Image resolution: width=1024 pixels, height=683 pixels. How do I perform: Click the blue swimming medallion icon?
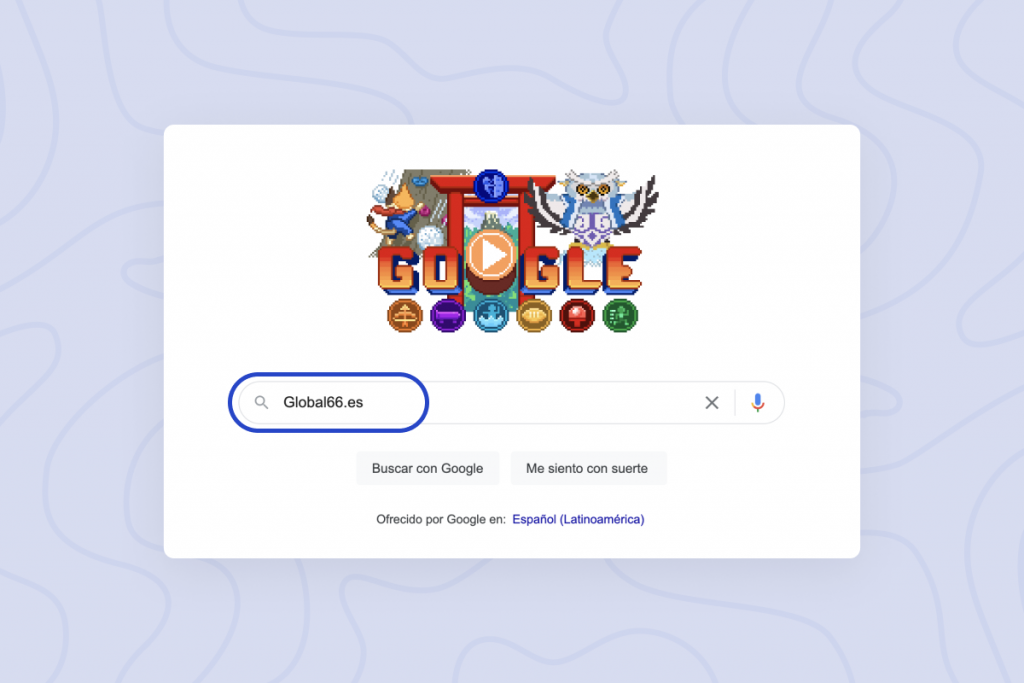491,316
